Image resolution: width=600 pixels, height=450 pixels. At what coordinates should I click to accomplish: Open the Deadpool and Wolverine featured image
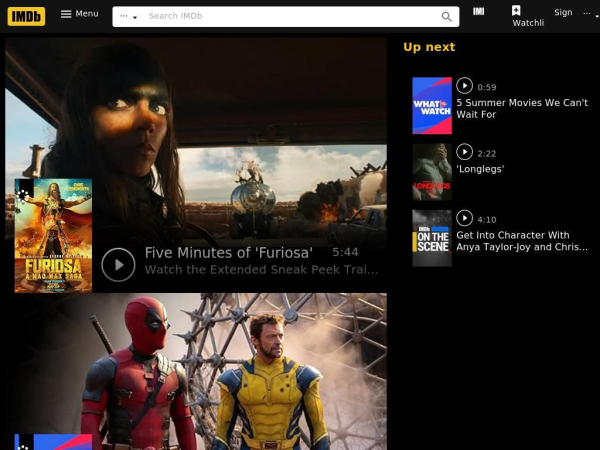click(x=196, y=372)
